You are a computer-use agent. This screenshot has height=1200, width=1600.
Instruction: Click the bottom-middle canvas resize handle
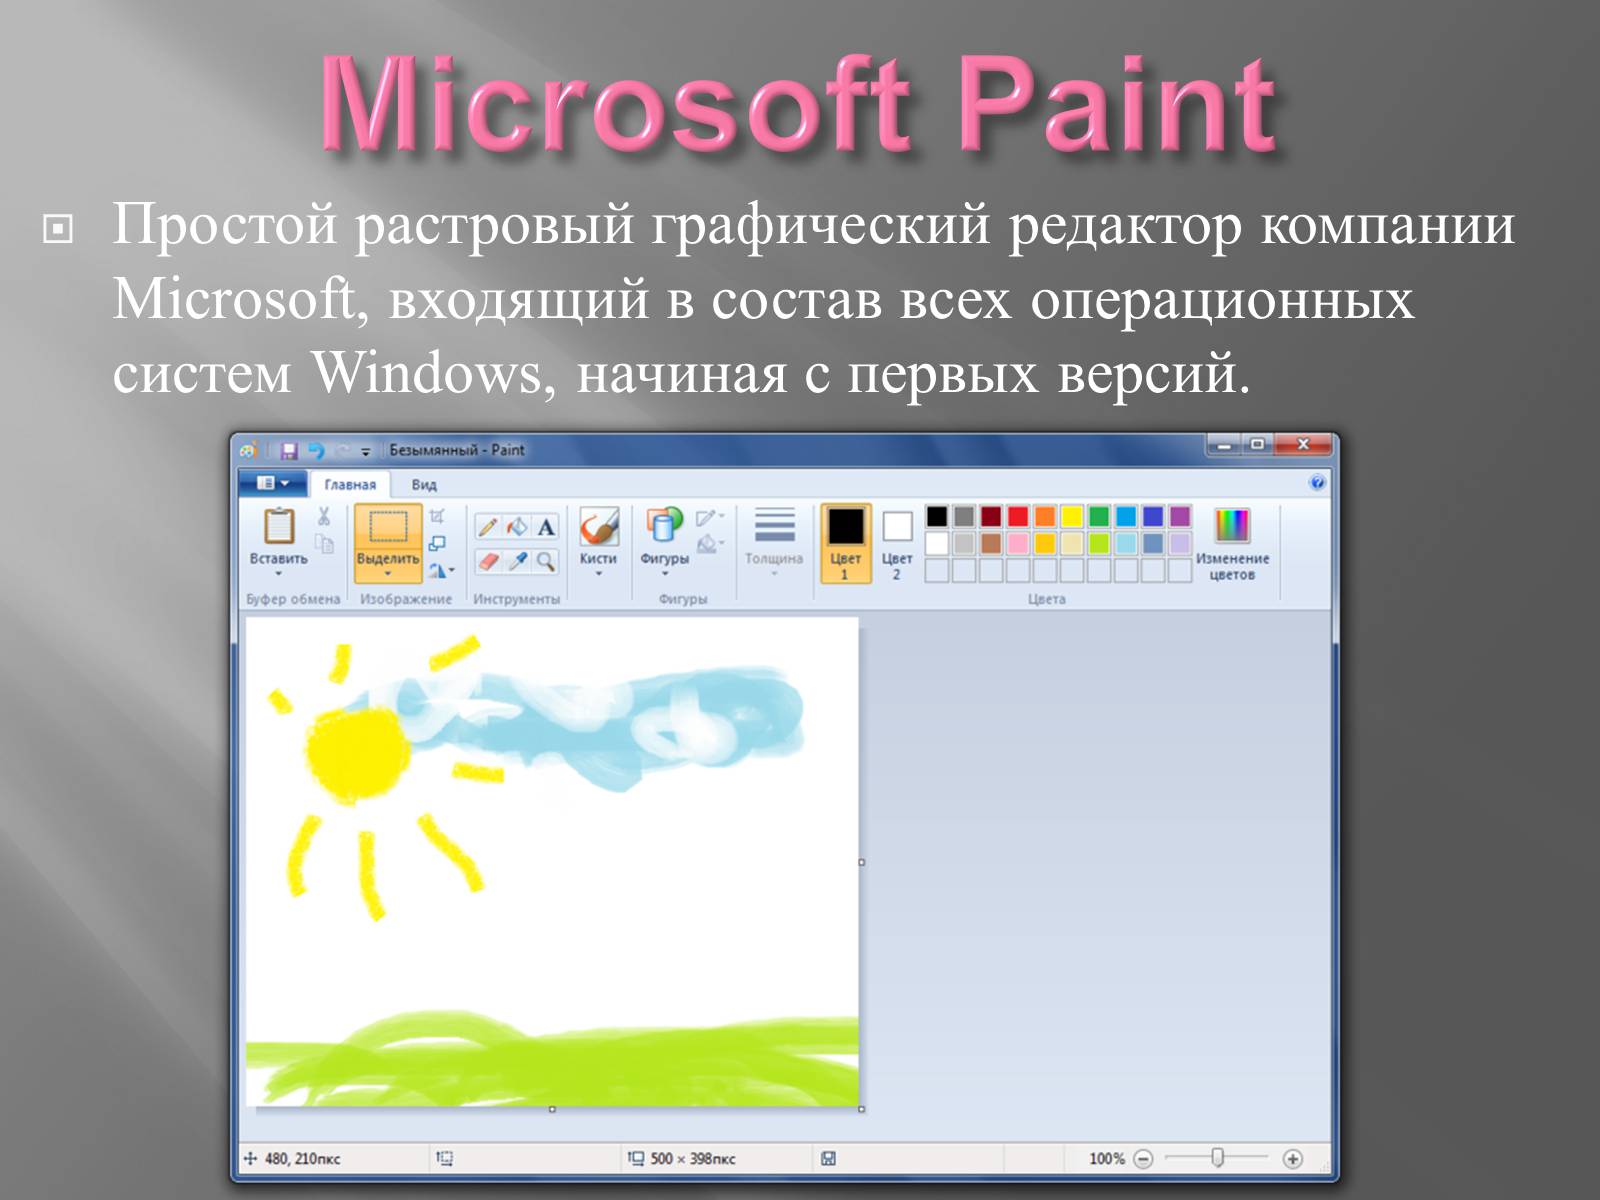click(552, 1109)
